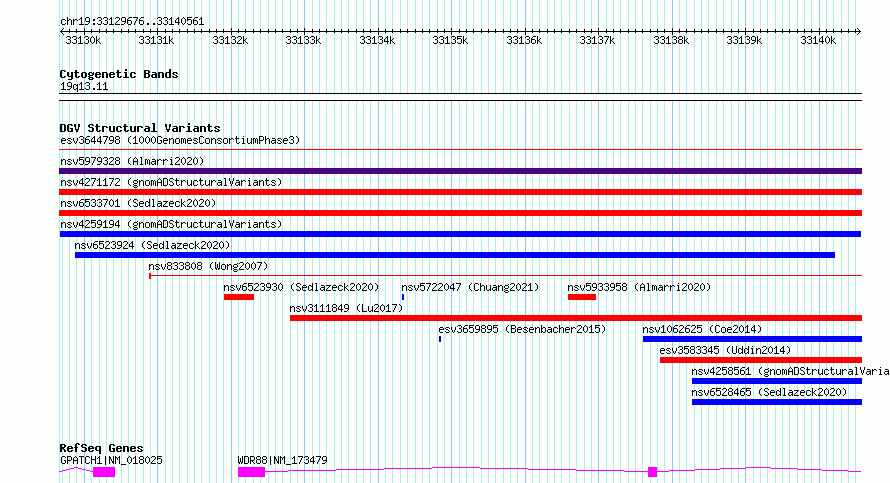Click the nsv3111849 Lu2017 red bar
This screenshot has height=483, width=890.
[576, 318]
